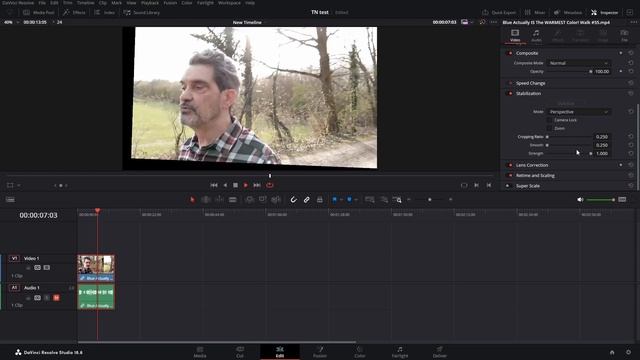Open the Playback menu
The image size is (640, 360).
150,3
